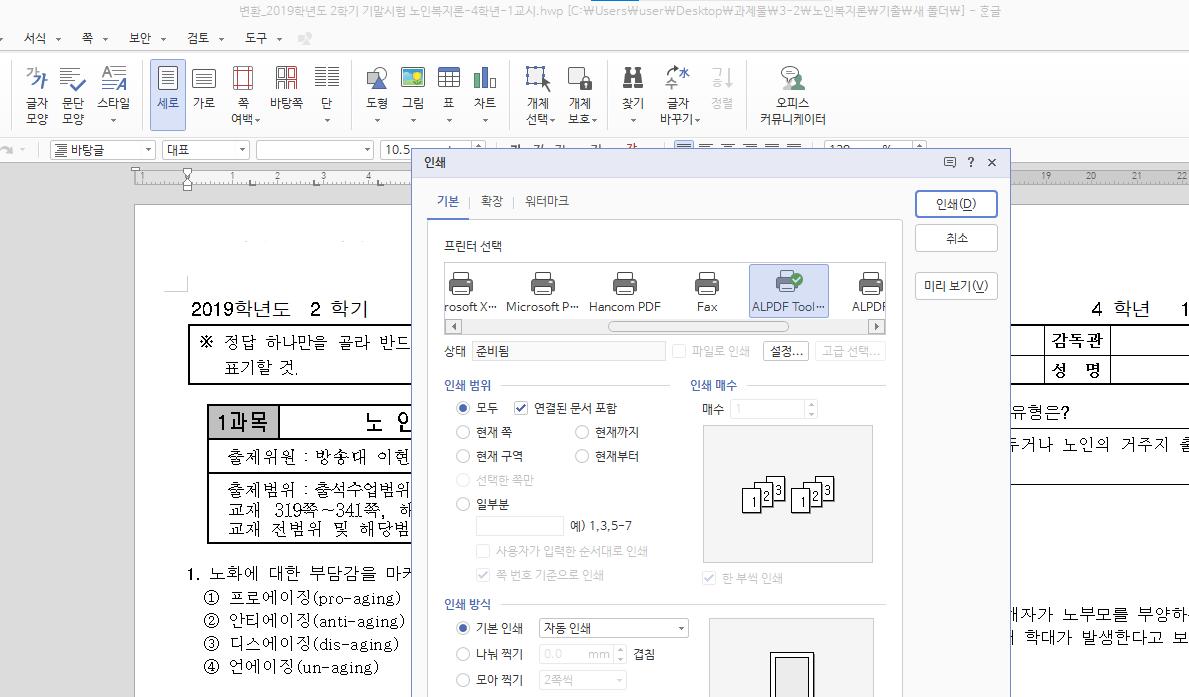Select the 모아 찍기 radio button
Image resolution: width=1189 pixels, height=697 pixels.
[x=463, y=680]
